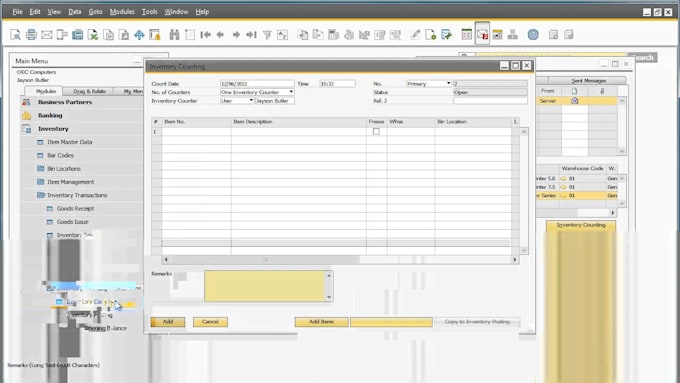Screen dimensions: 680x383
Task: Open the Send Messages tab in background window
Action: click(588, 81)
